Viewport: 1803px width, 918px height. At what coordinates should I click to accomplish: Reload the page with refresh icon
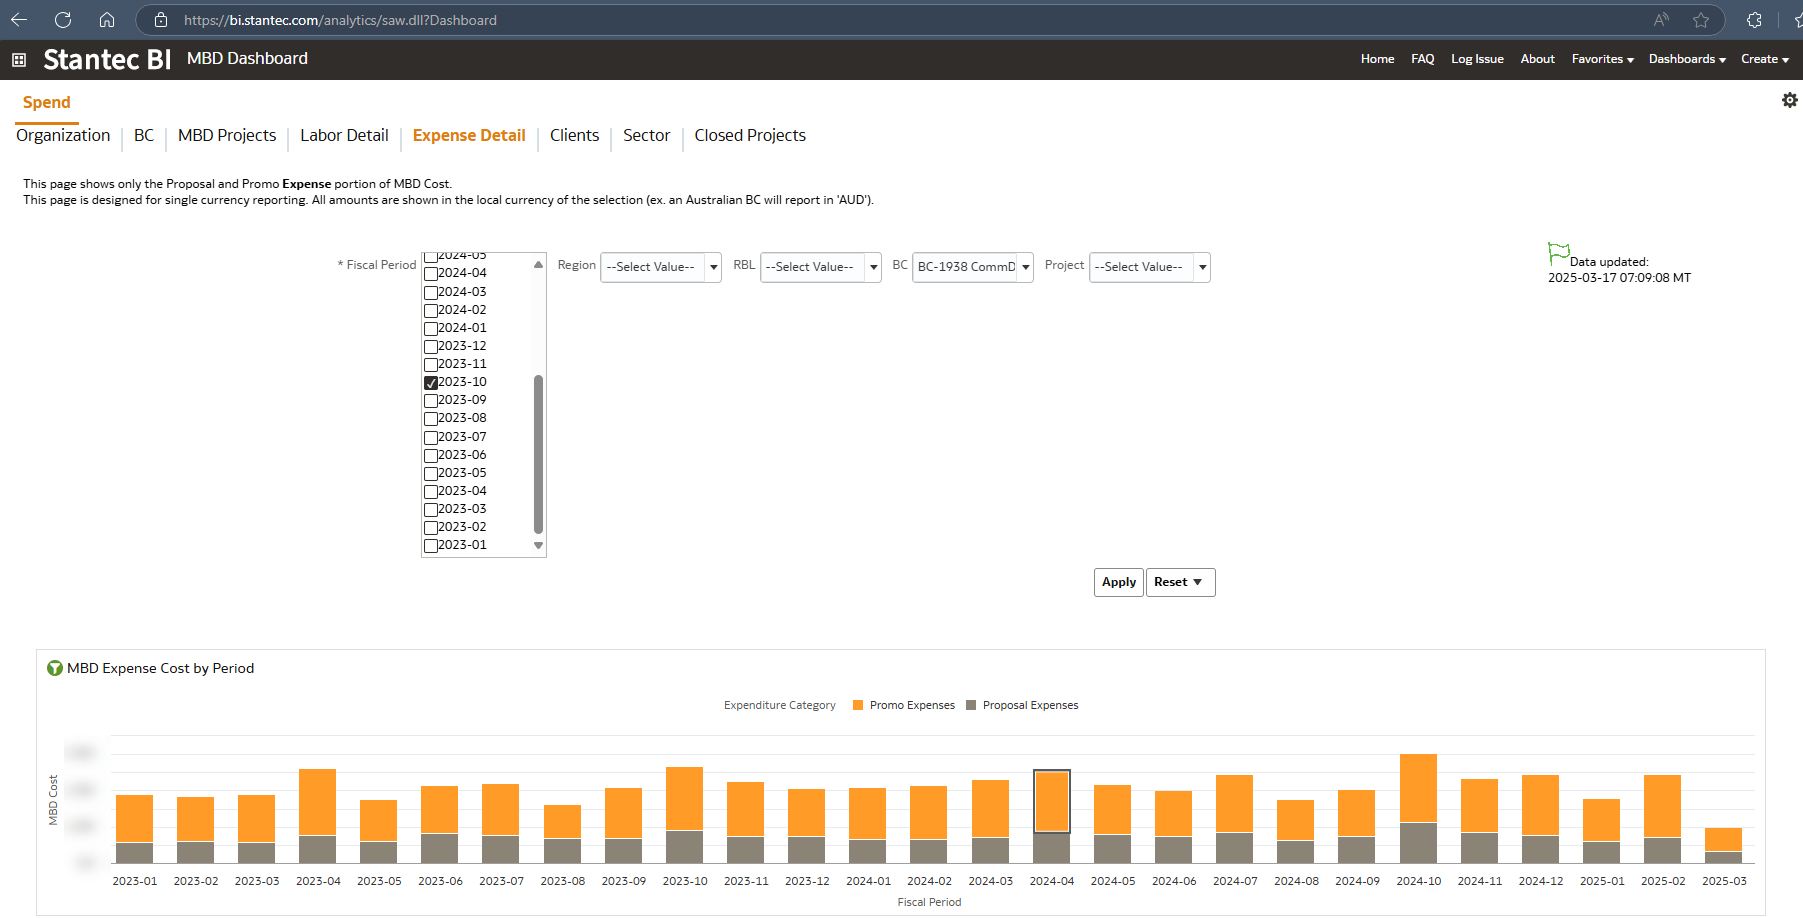[x=63, y=20]
